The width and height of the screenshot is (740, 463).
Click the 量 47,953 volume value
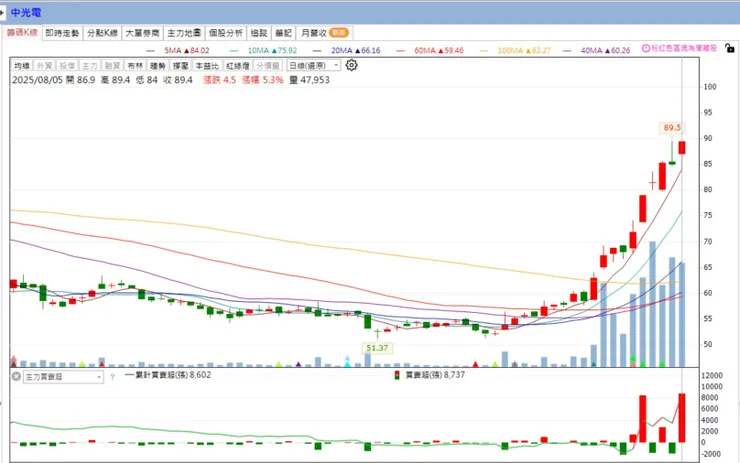tap(310, 80)
